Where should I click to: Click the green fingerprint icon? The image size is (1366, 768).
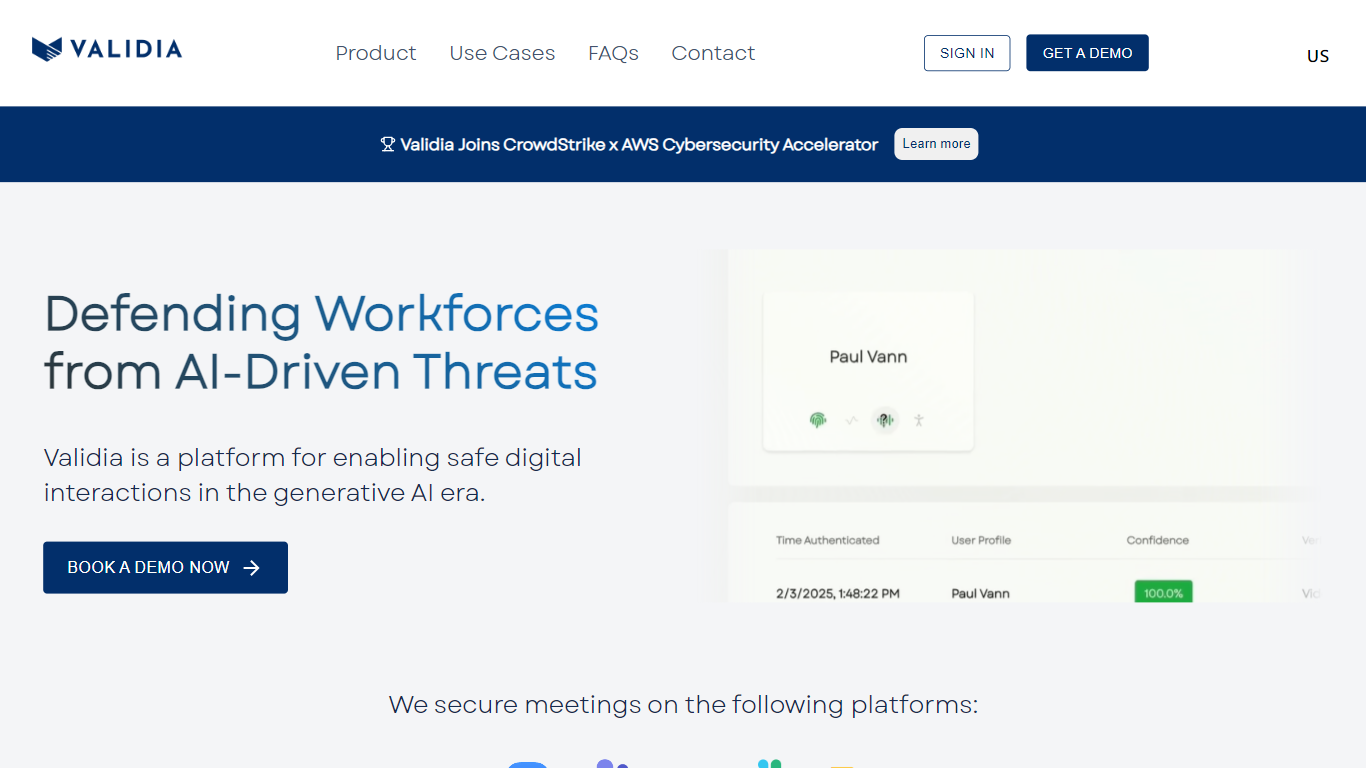818,420
